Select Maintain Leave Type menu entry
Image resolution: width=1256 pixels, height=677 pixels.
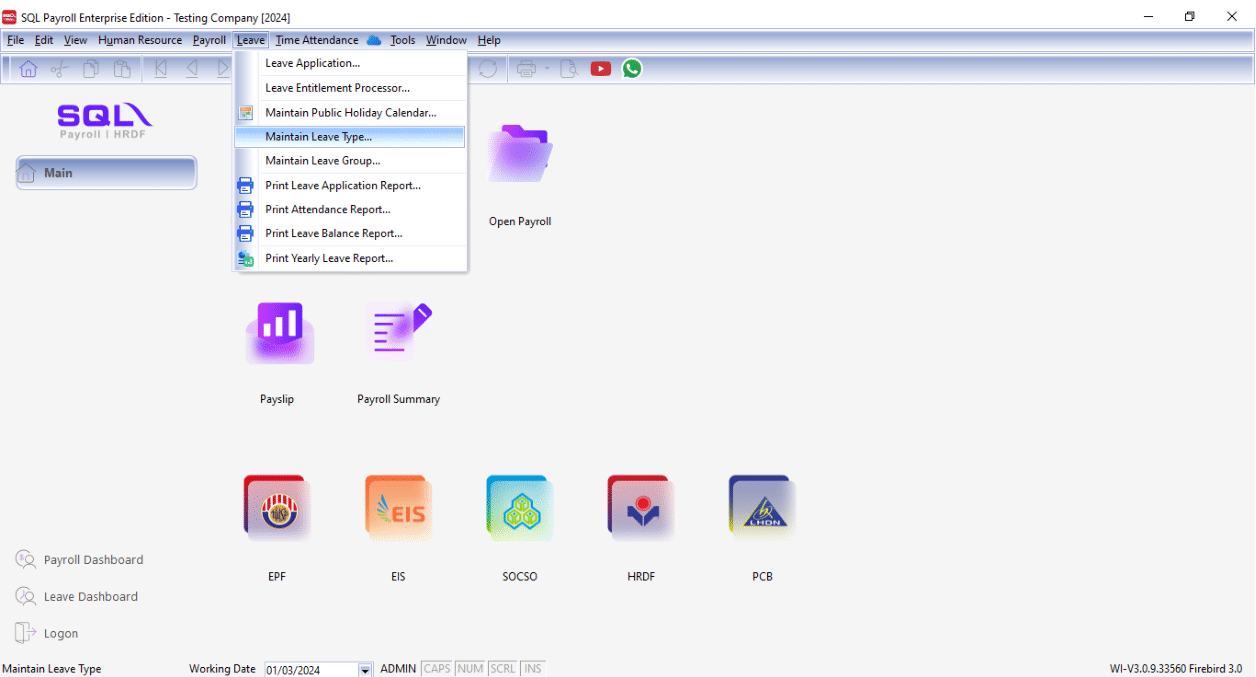318,137
